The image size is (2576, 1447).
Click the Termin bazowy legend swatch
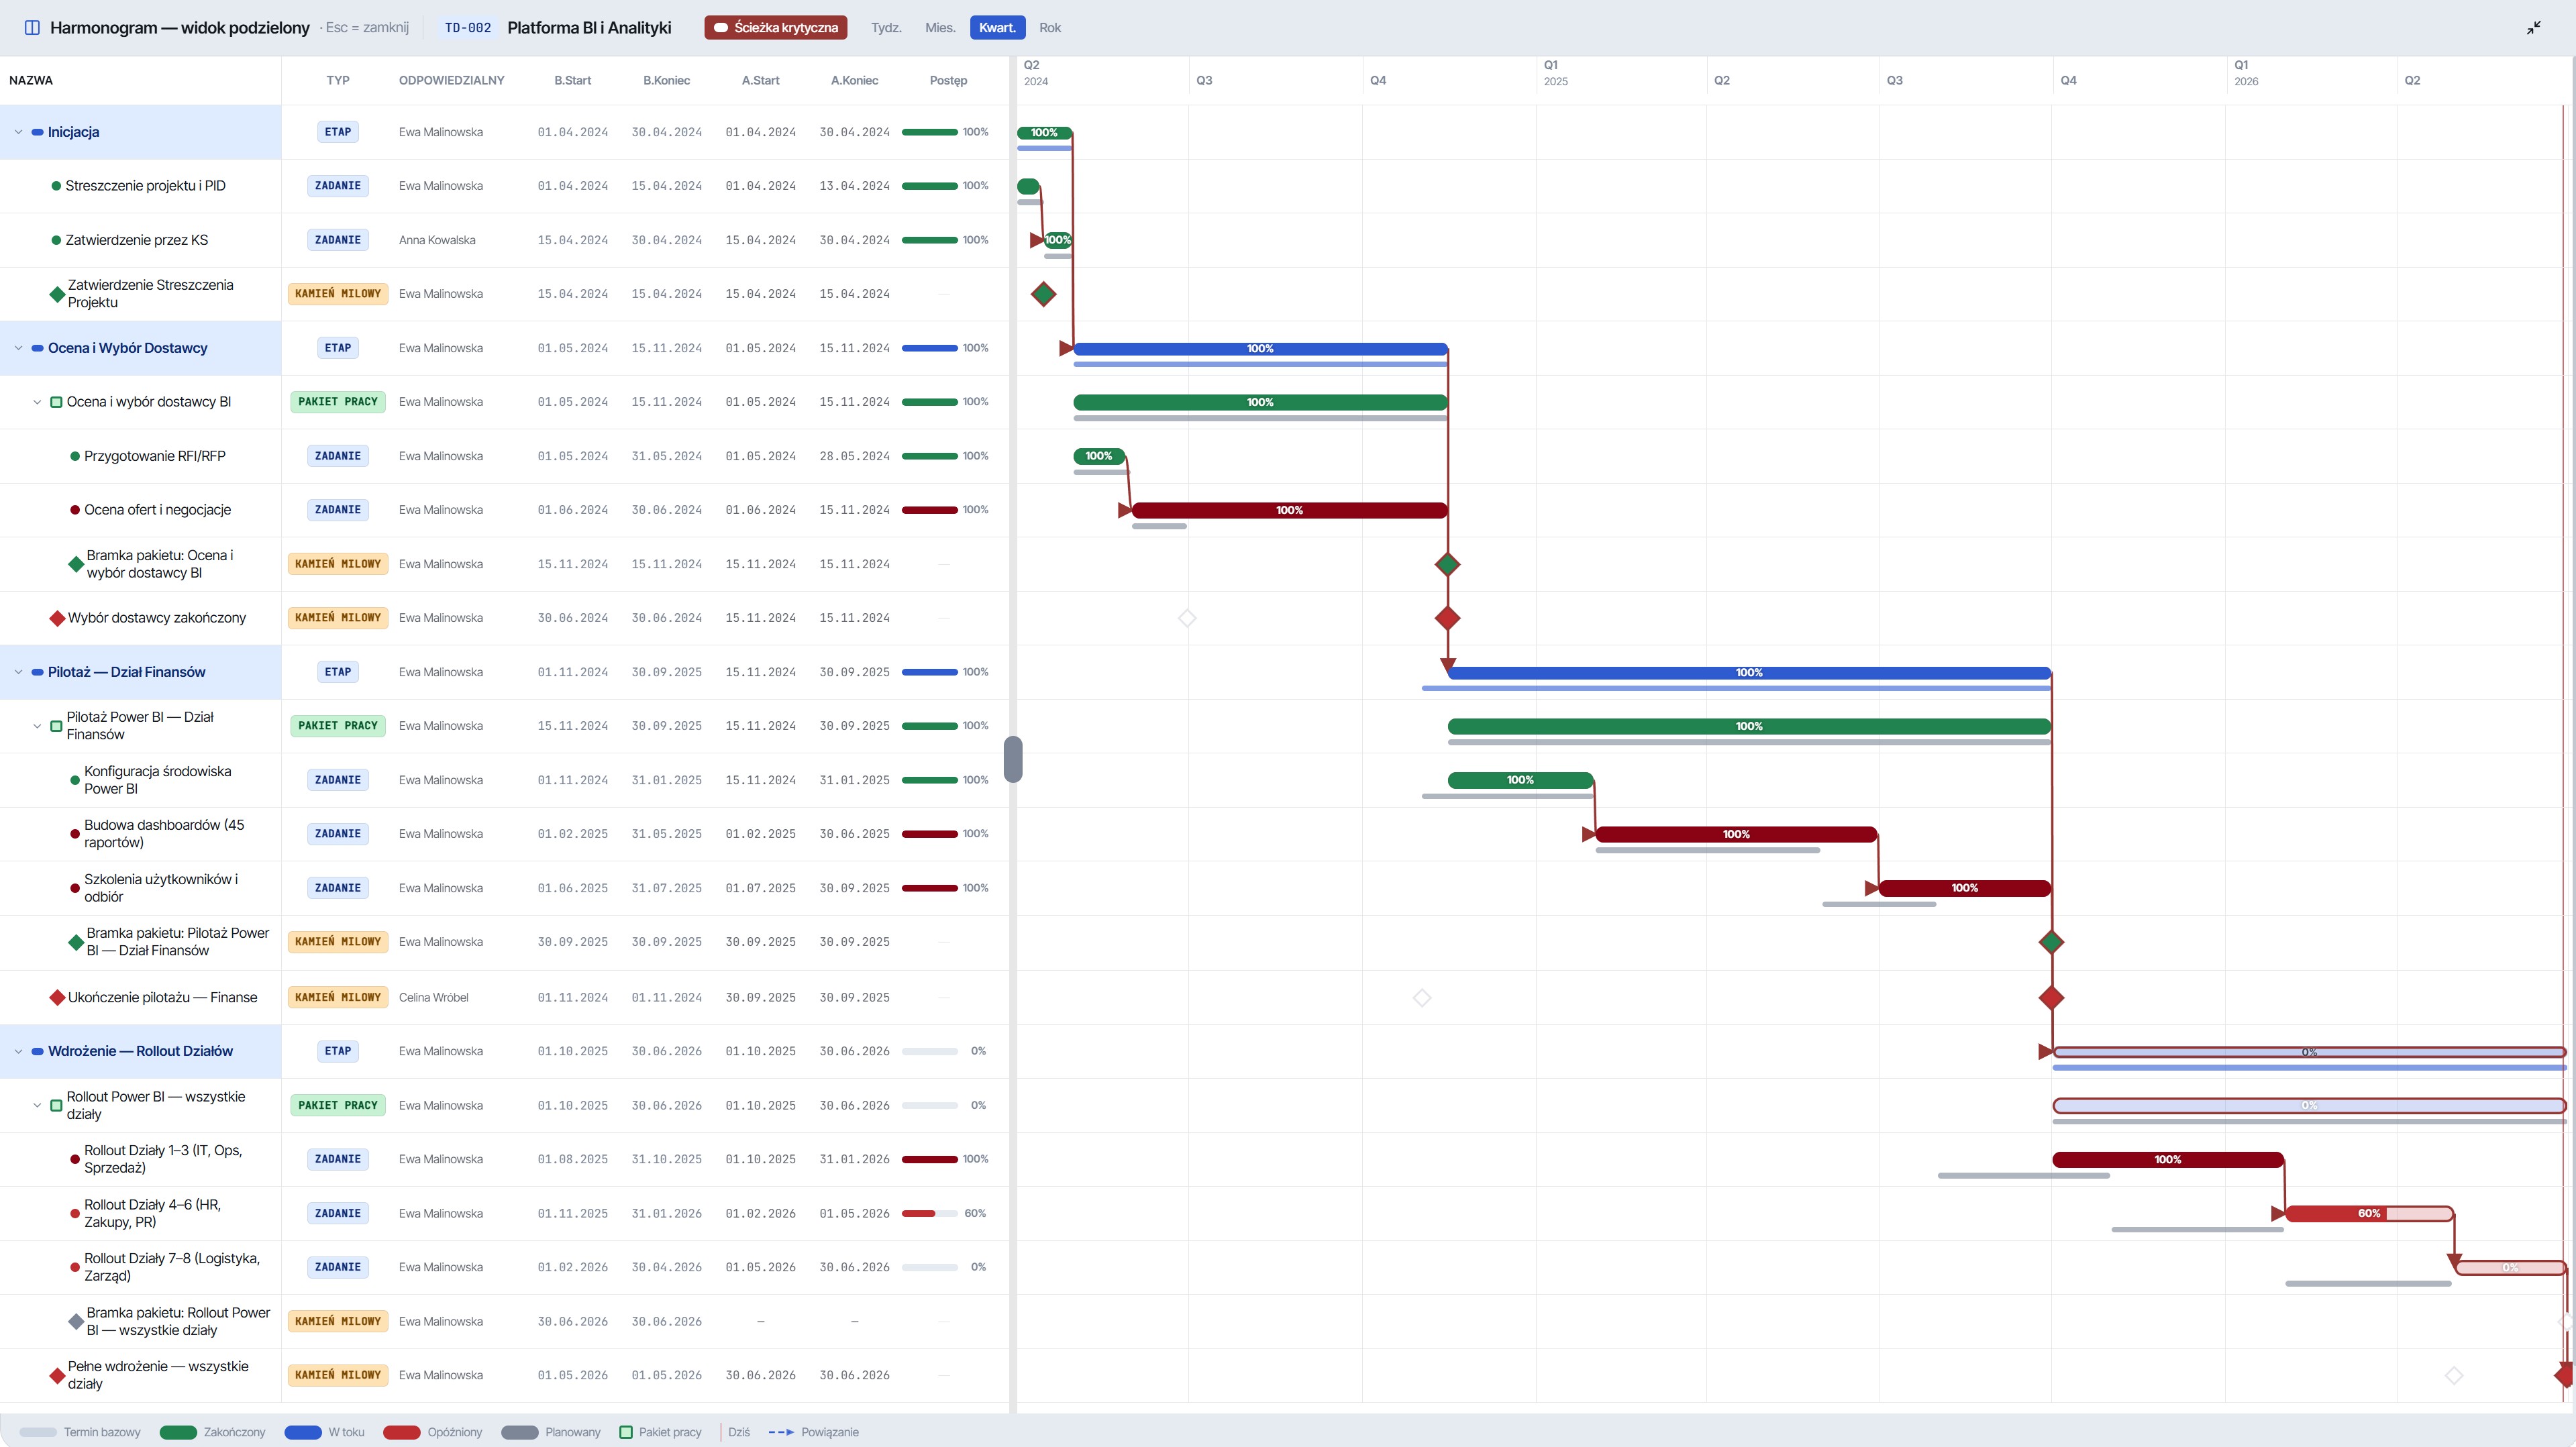point(38,1432)
